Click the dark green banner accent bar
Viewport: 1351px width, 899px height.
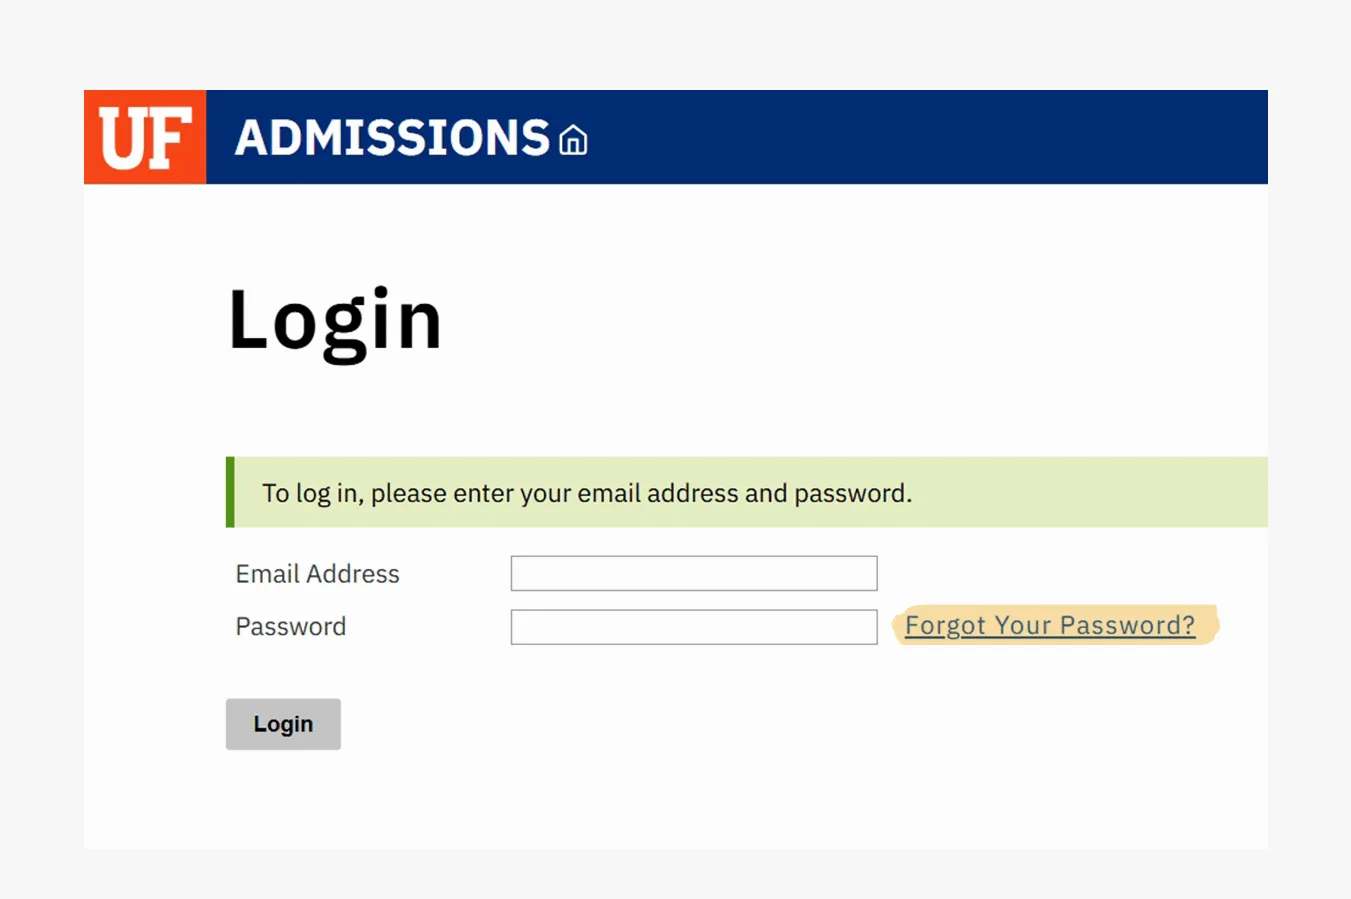pos(230,492)
